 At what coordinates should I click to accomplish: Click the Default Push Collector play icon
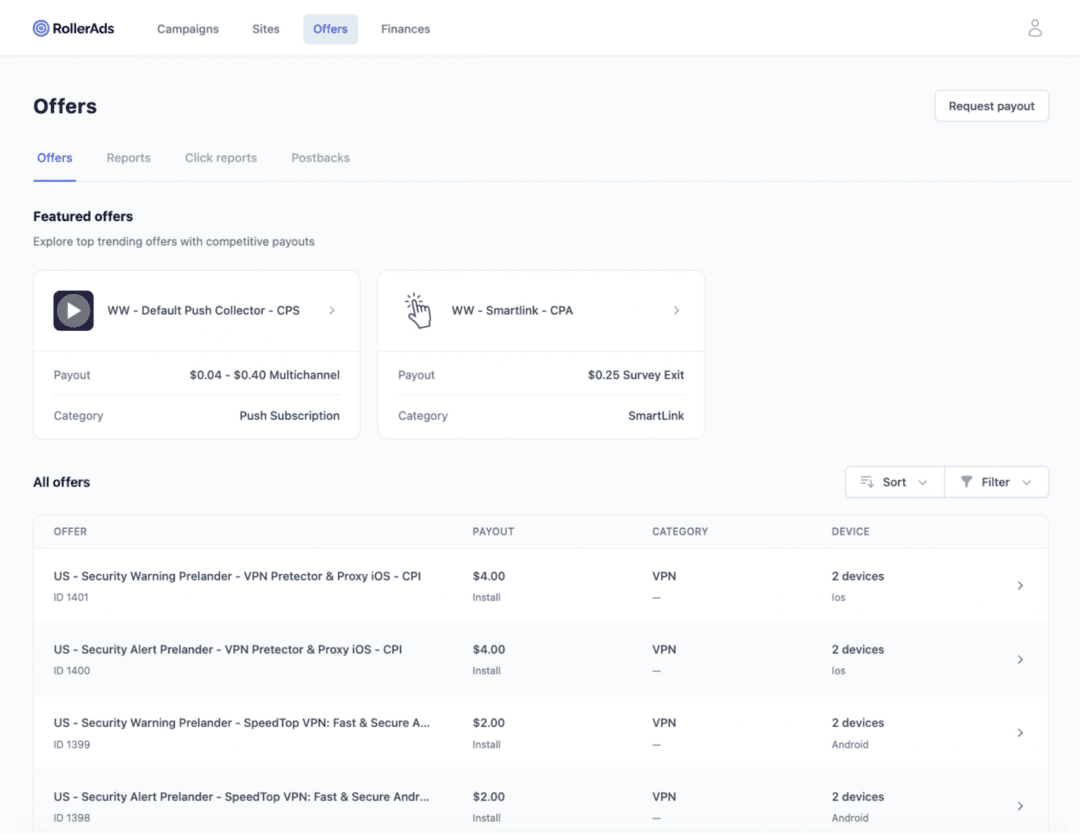pyautogui.click(x=74, y=311)
